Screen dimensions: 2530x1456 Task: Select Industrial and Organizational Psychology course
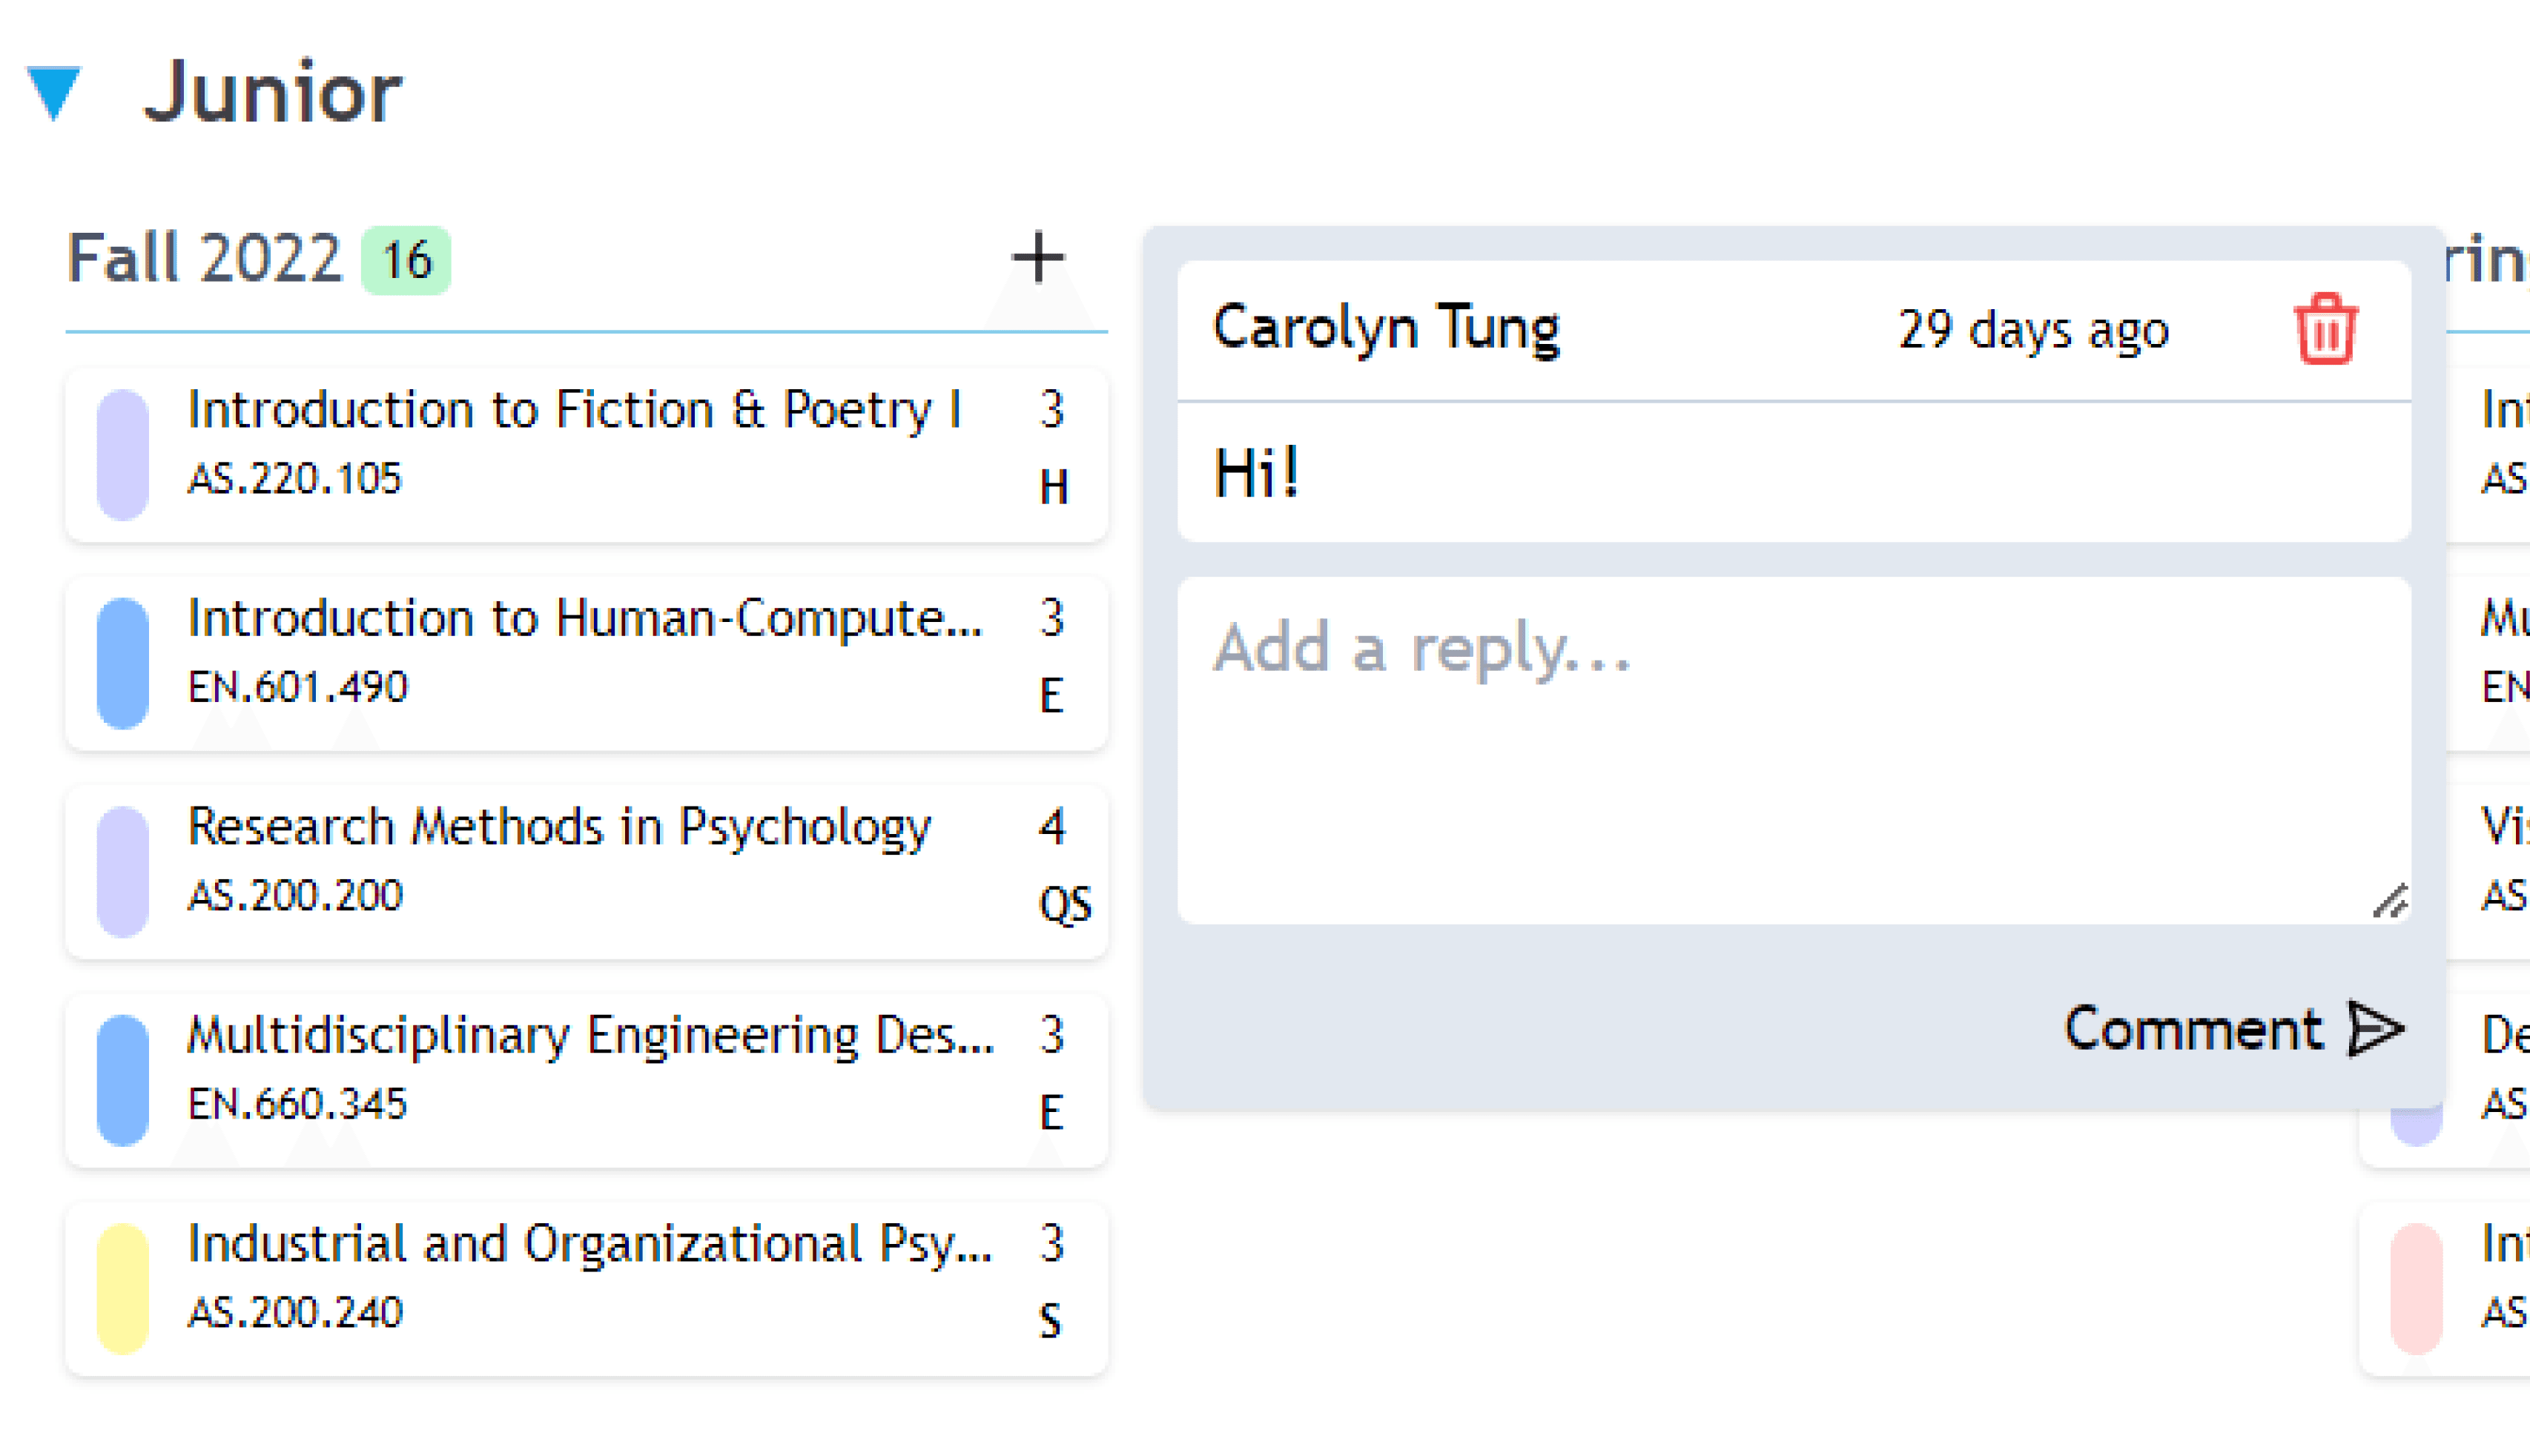coord(587,1289)
